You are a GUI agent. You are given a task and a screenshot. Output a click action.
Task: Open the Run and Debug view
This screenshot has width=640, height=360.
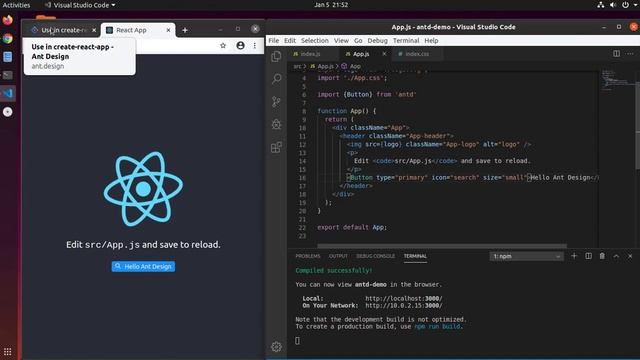276,124
